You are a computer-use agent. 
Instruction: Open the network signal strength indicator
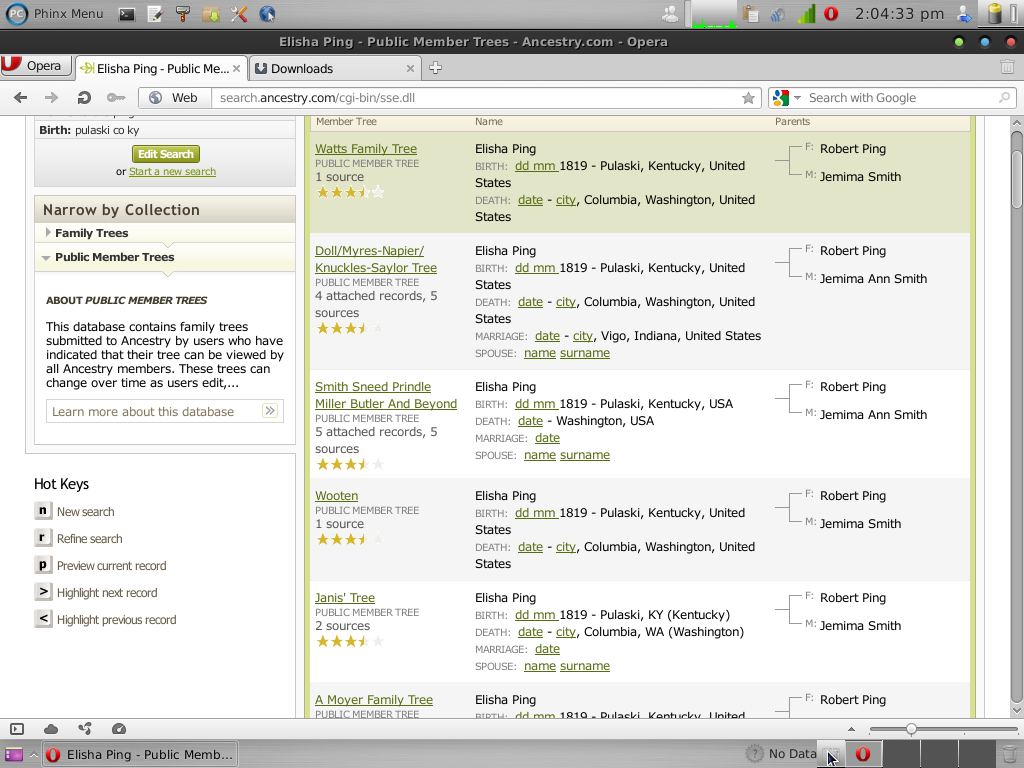pyautogui.click(x=807, y=14)
